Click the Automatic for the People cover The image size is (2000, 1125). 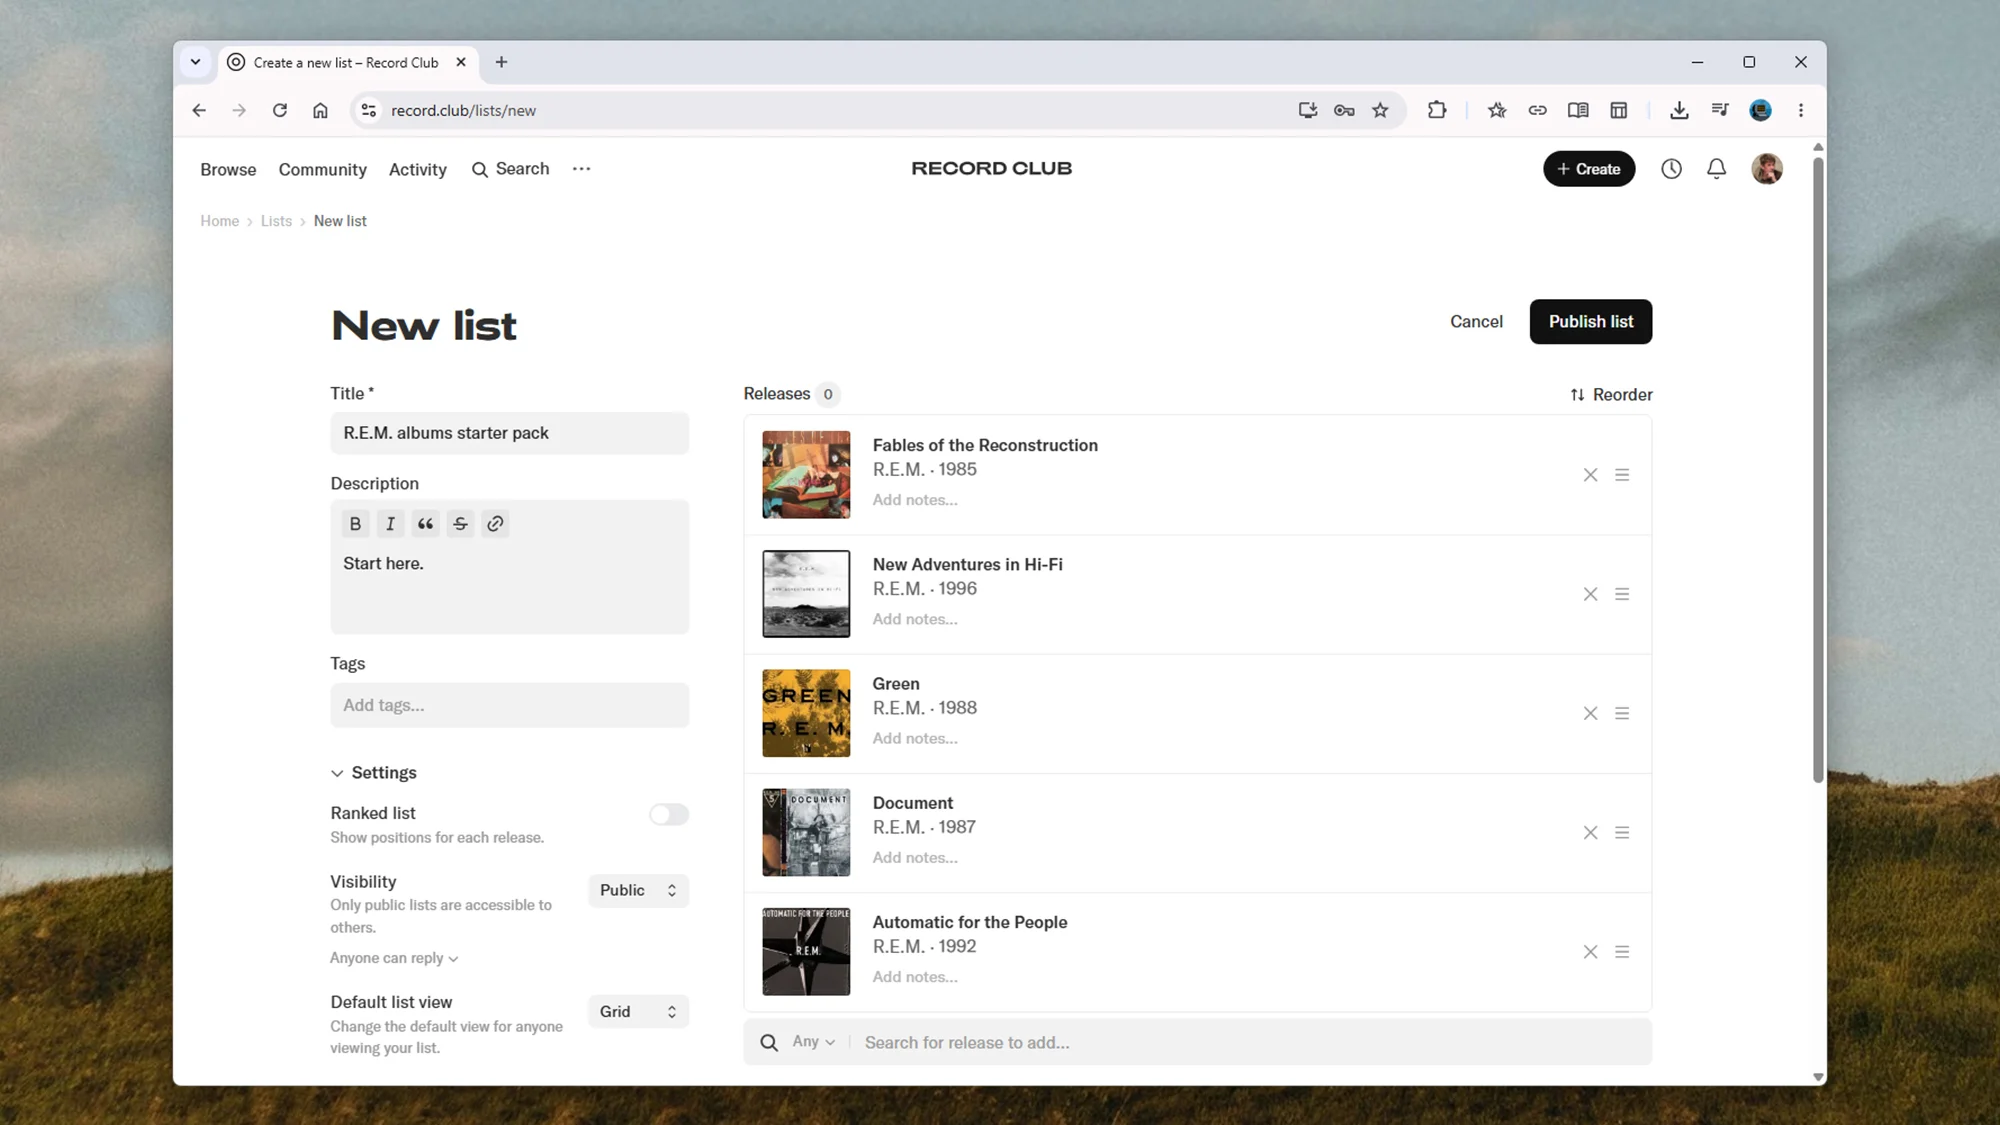tap(806, 952)
